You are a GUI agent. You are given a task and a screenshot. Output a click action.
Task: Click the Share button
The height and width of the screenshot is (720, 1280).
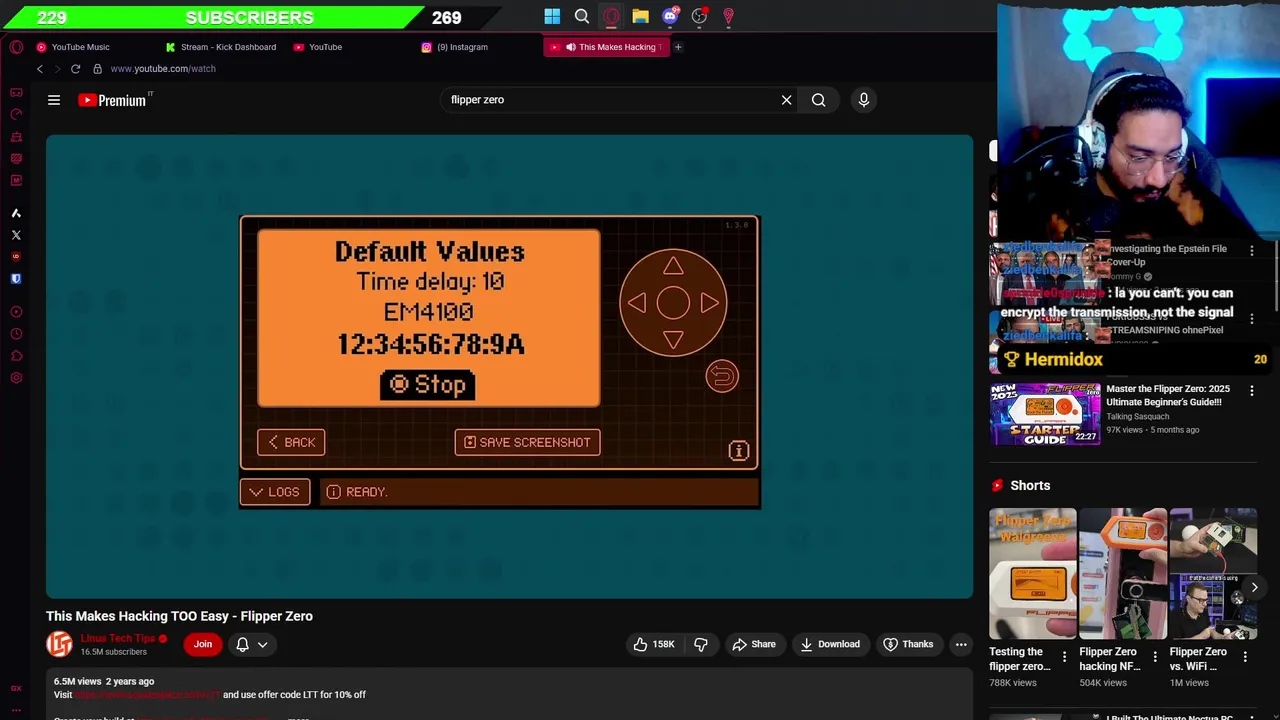tap(753, 644)
